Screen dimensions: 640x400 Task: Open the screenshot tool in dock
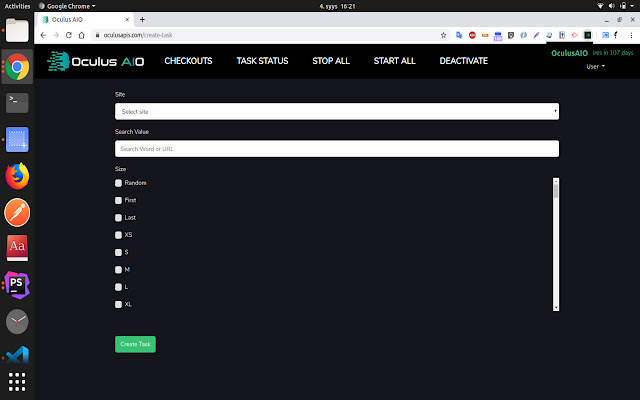pos(17,139)
